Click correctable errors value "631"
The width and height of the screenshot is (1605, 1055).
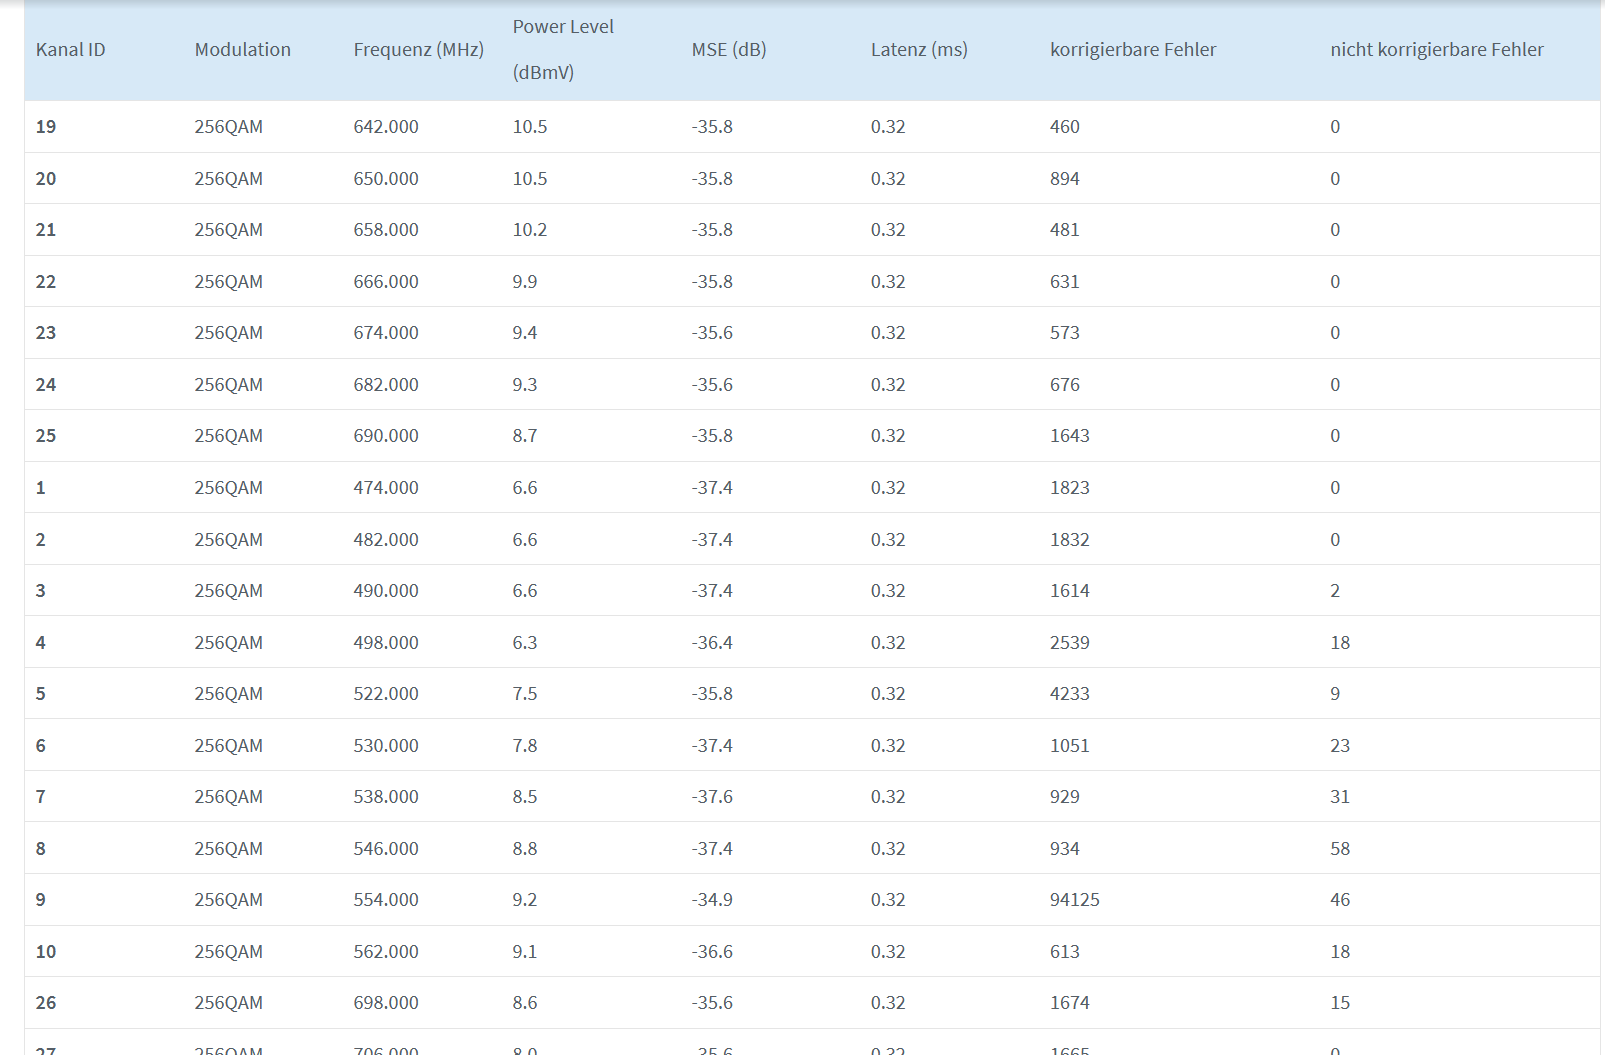1065,282
